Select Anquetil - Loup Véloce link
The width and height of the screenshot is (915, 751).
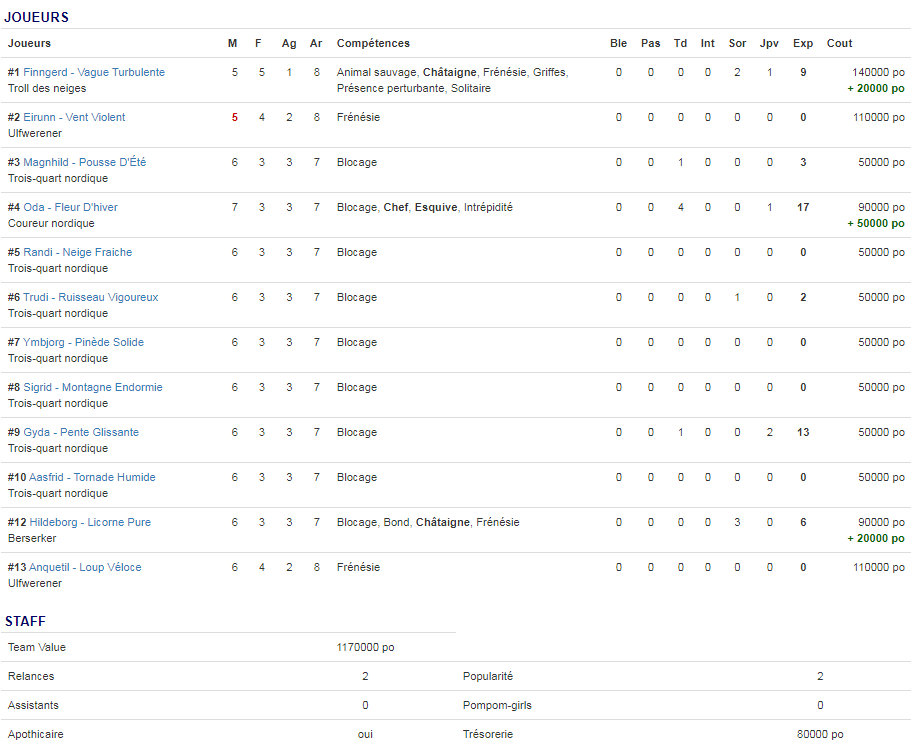[x=85, y=567]
